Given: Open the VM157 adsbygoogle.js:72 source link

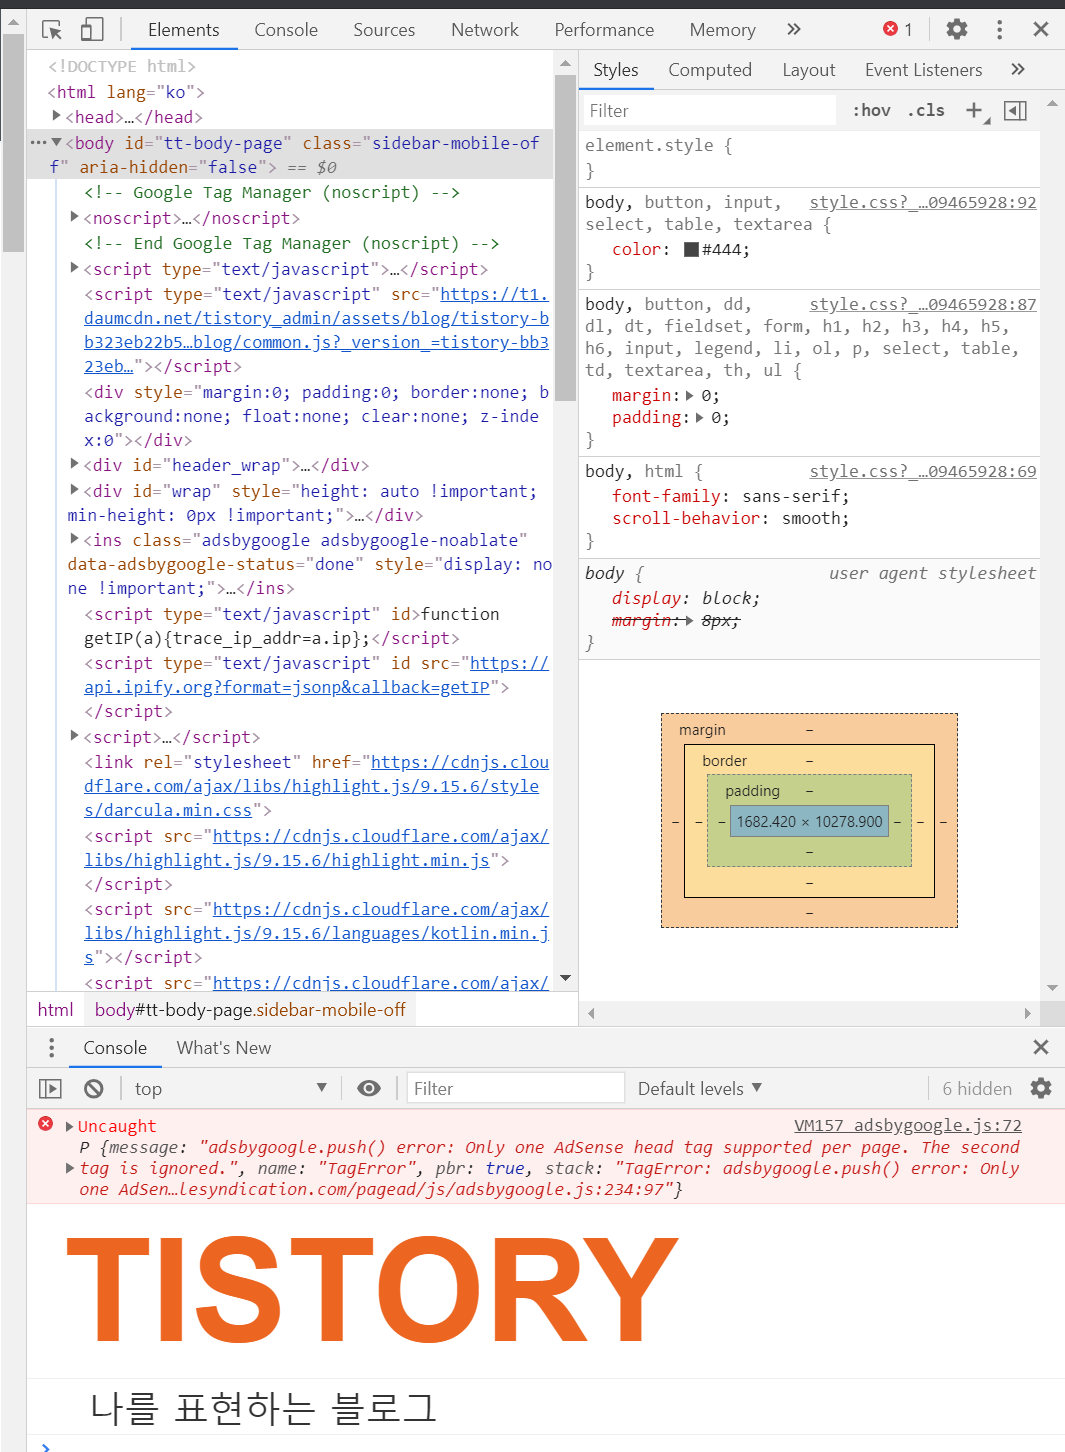Looking at the screenshot, I should [907, 1125].
